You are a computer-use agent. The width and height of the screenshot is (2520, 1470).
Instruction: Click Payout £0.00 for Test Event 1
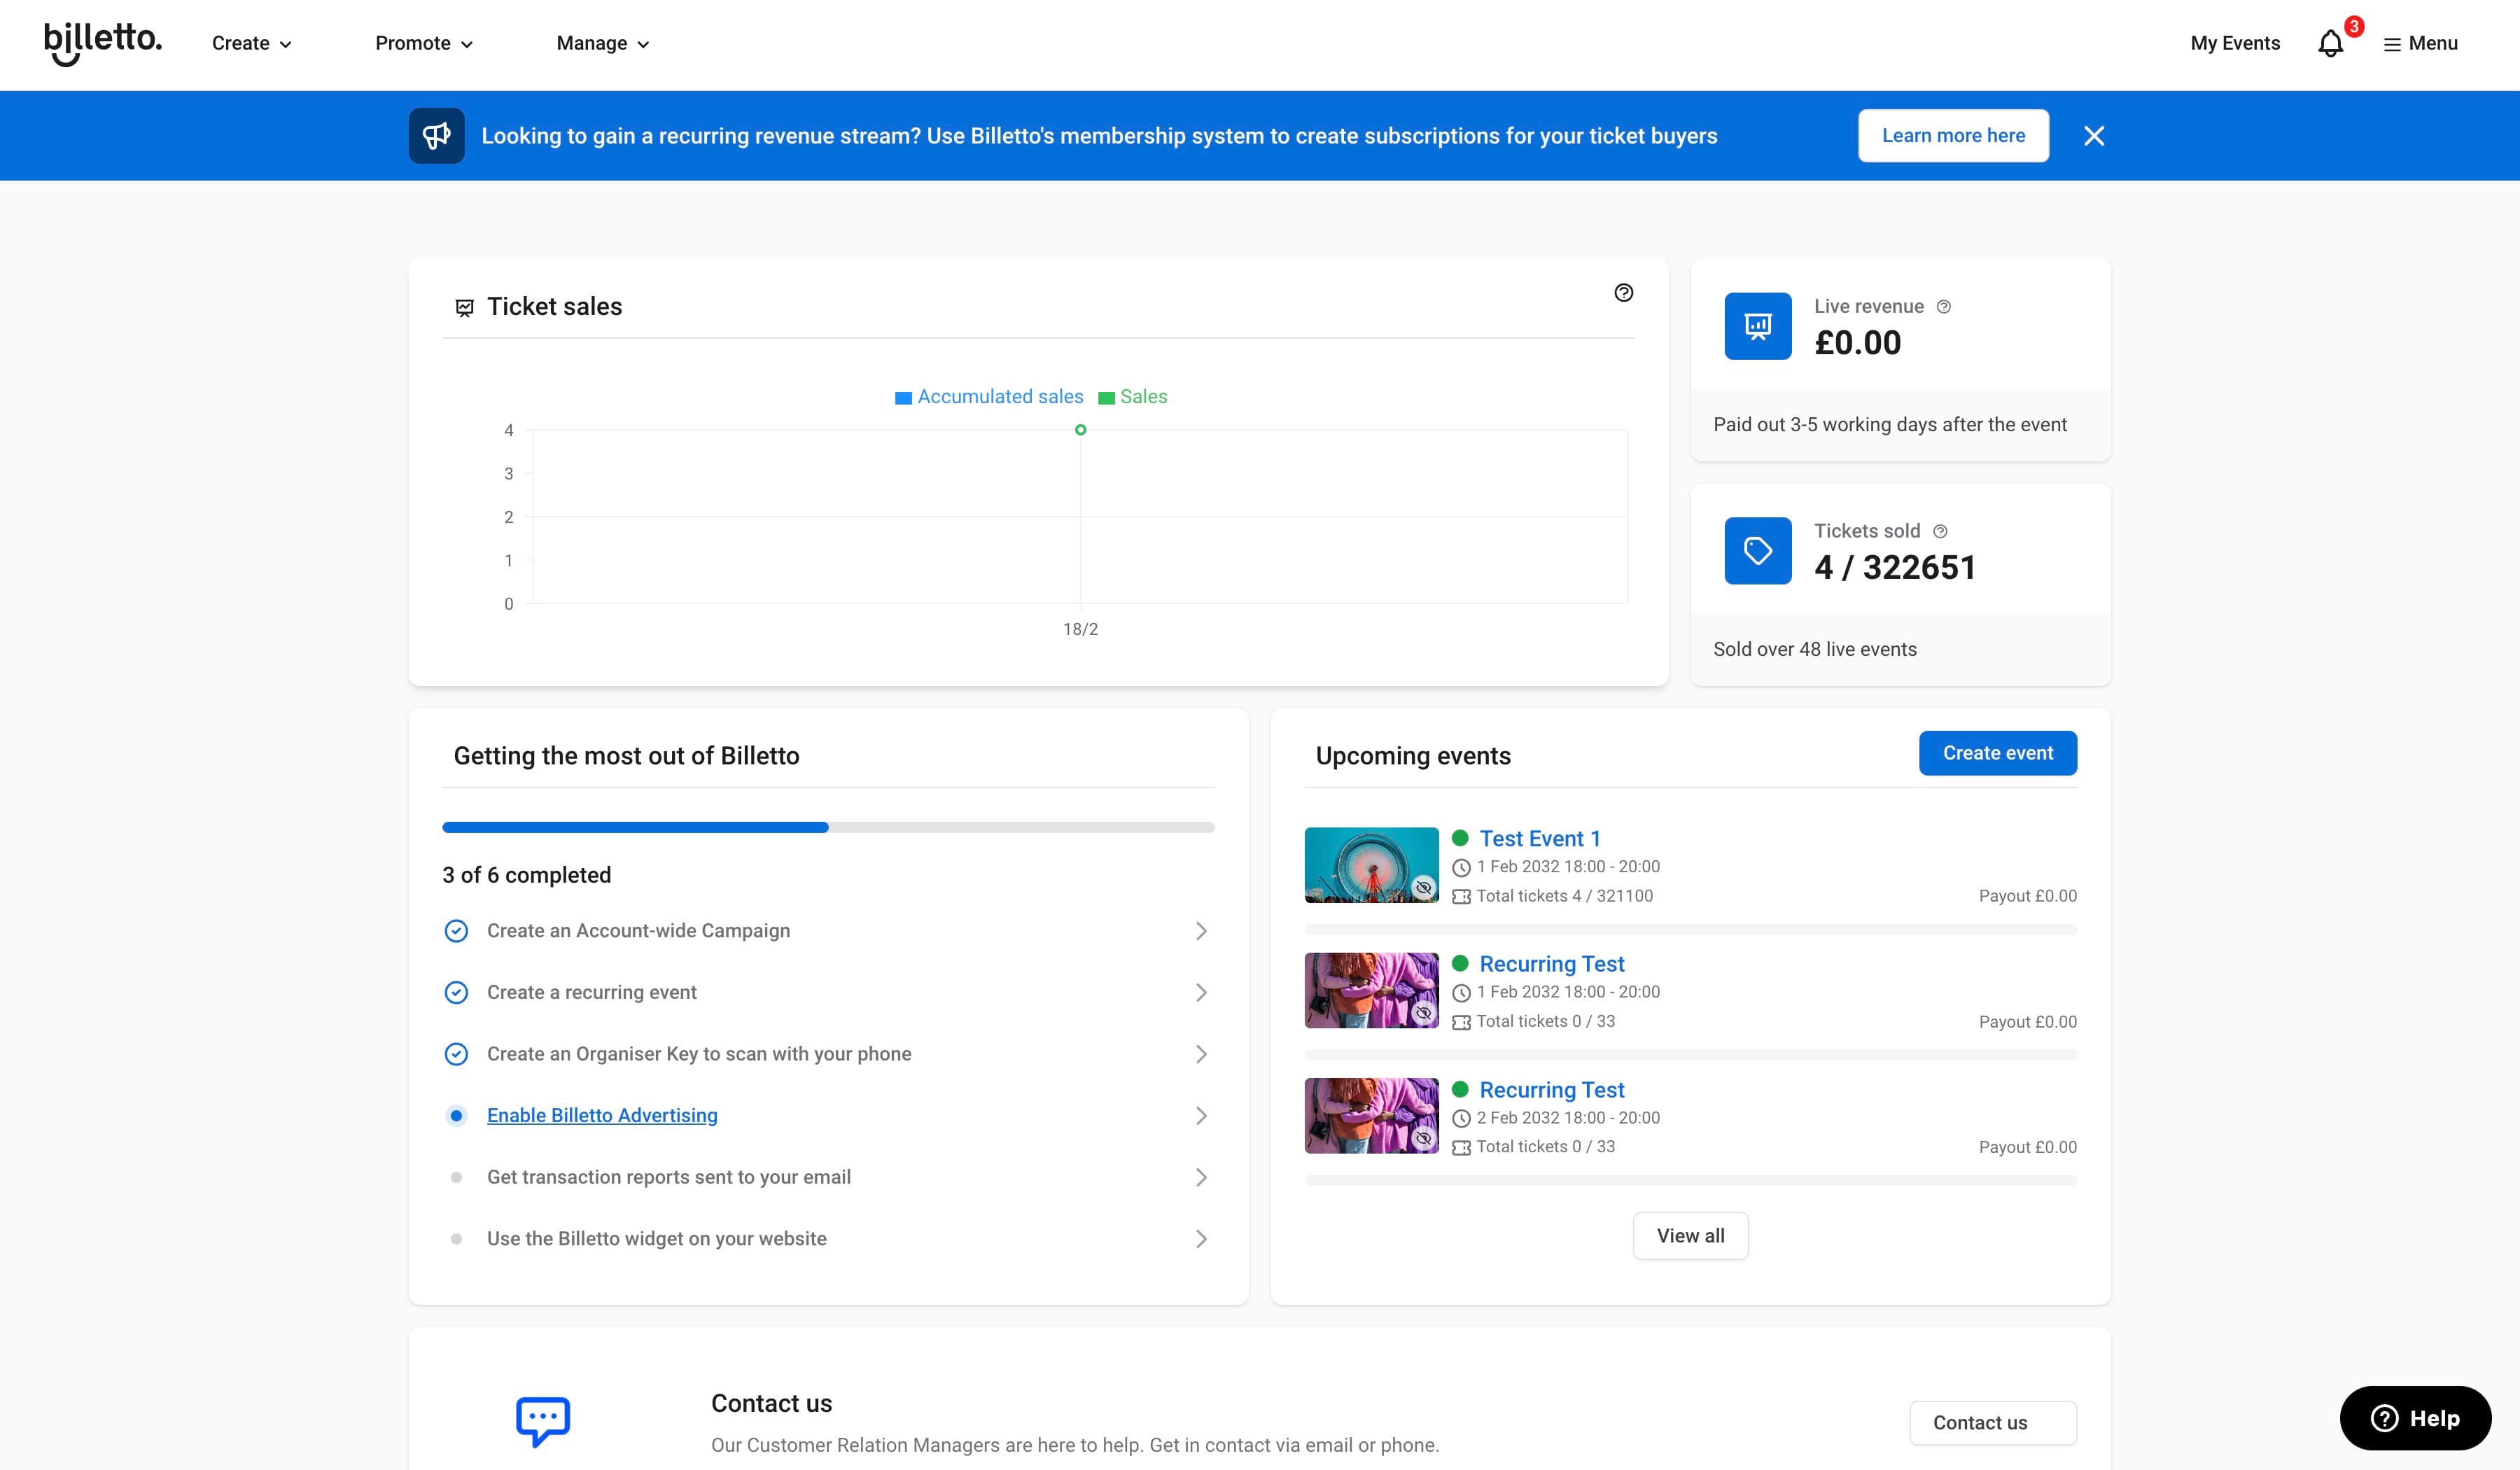(x=2027, y=897)
